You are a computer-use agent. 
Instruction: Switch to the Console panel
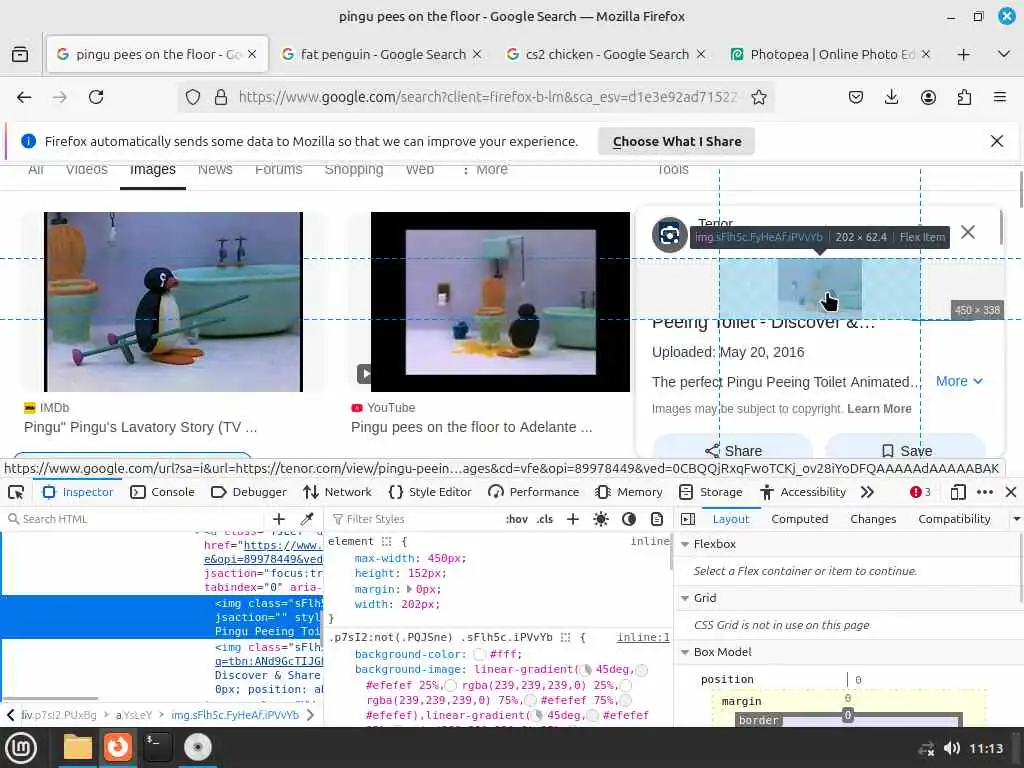click(163, 492)
